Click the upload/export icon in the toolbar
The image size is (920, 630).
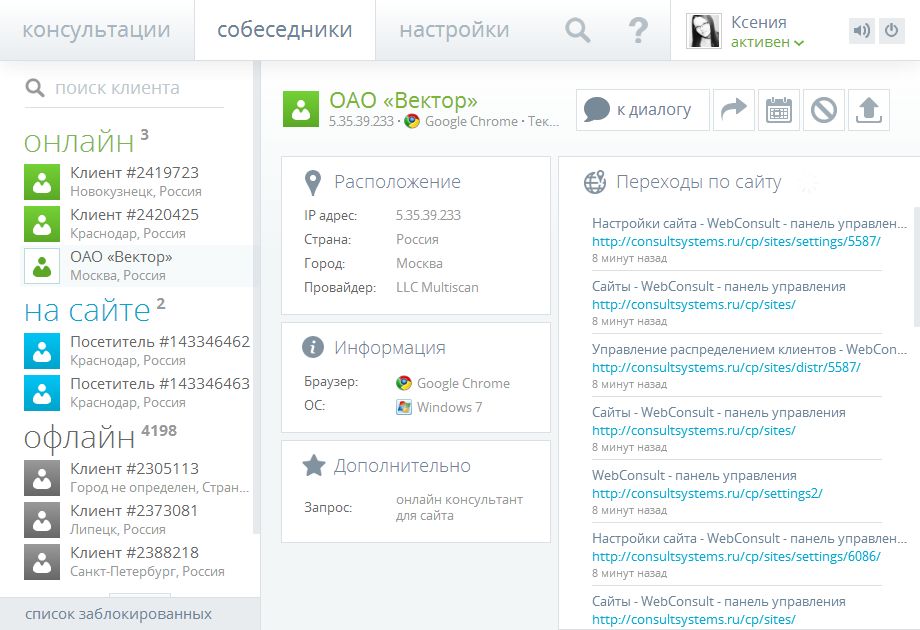pos(869,110)
